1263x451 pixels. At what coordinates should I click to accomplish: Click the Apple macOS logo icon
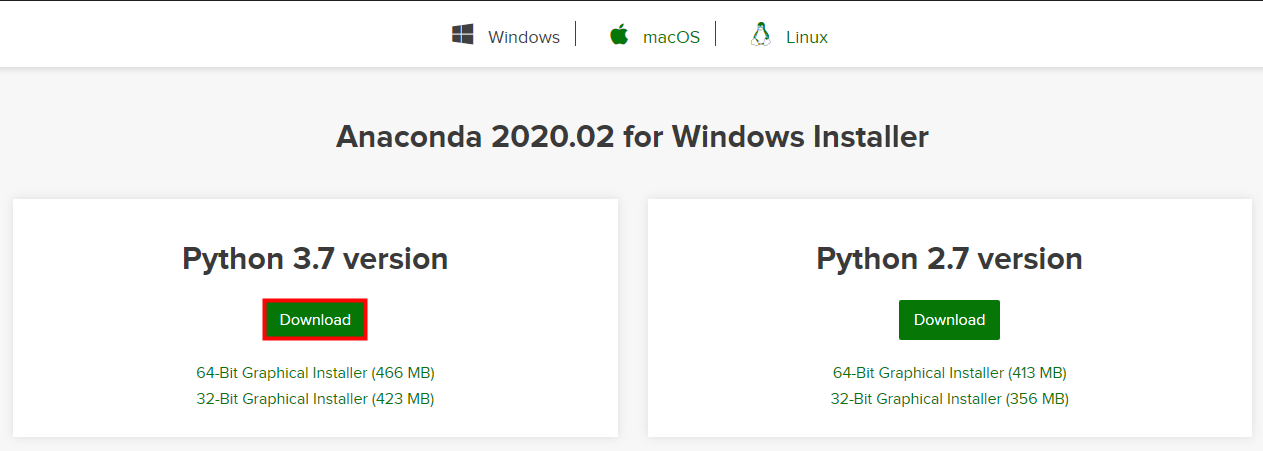tap(619, 36)
